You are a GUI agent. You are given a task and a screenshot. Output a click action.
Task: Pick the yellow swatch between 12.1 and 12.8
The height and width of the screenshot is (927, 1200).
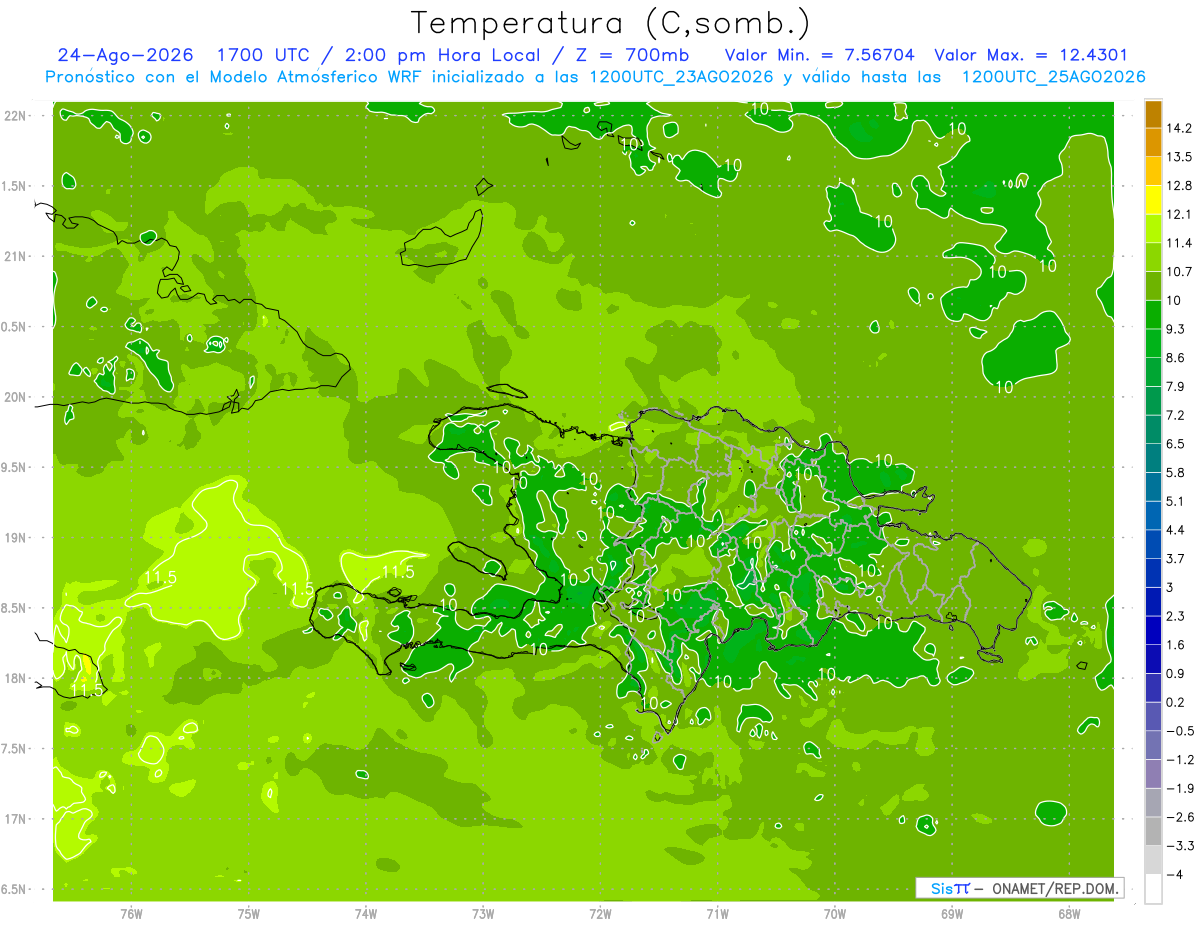tap(1153, 200)
